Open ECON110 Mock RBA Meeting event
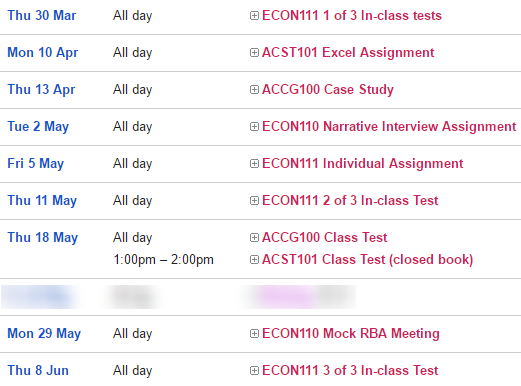This screenshot has height=386, width=521. click(351, 334)
